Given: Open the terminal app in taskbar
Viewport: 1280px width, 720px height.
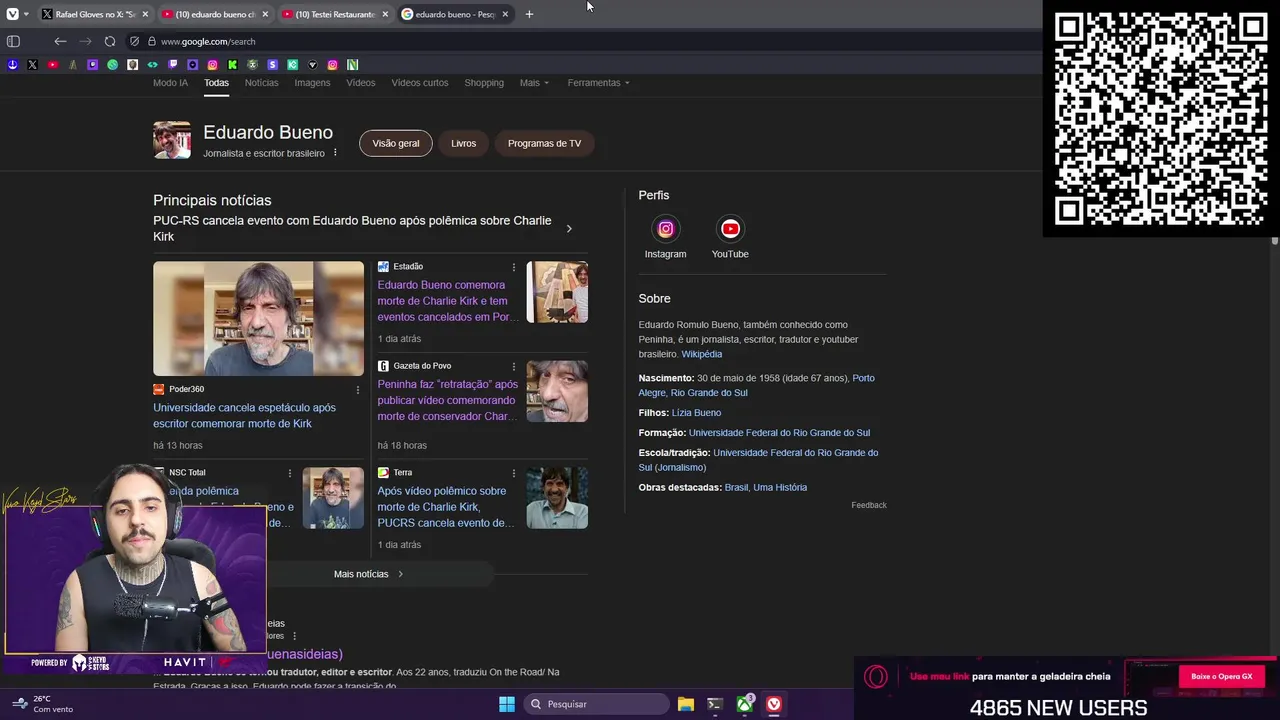Looking at the screenshot, I should coord(714,704).
